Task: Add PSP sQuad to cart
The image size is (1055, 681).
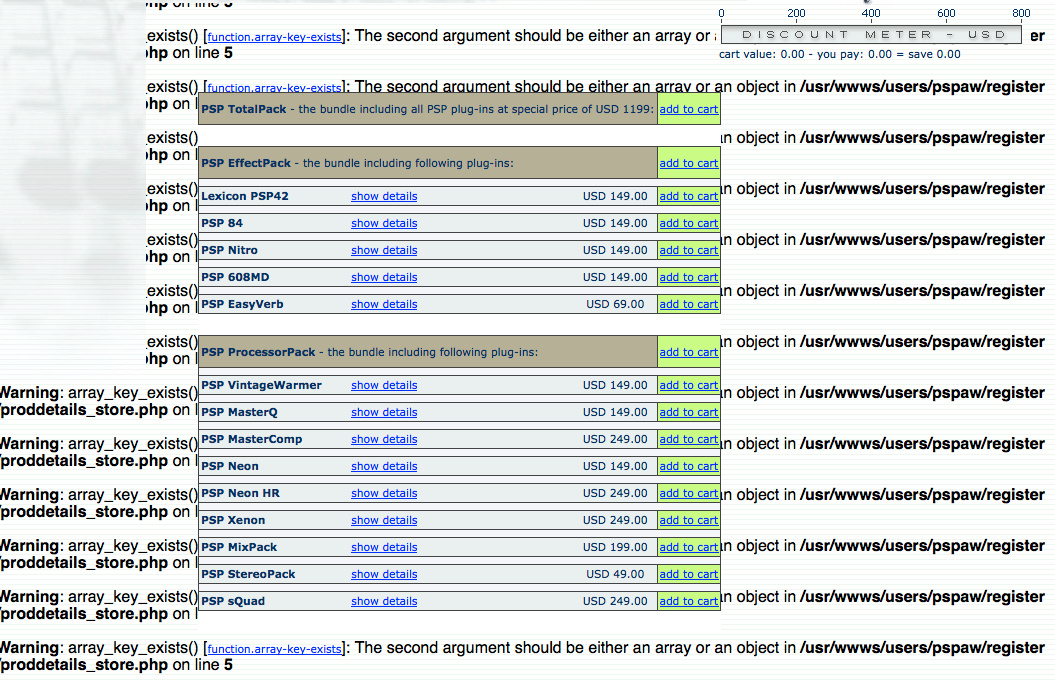Action: tap(688, 601)
